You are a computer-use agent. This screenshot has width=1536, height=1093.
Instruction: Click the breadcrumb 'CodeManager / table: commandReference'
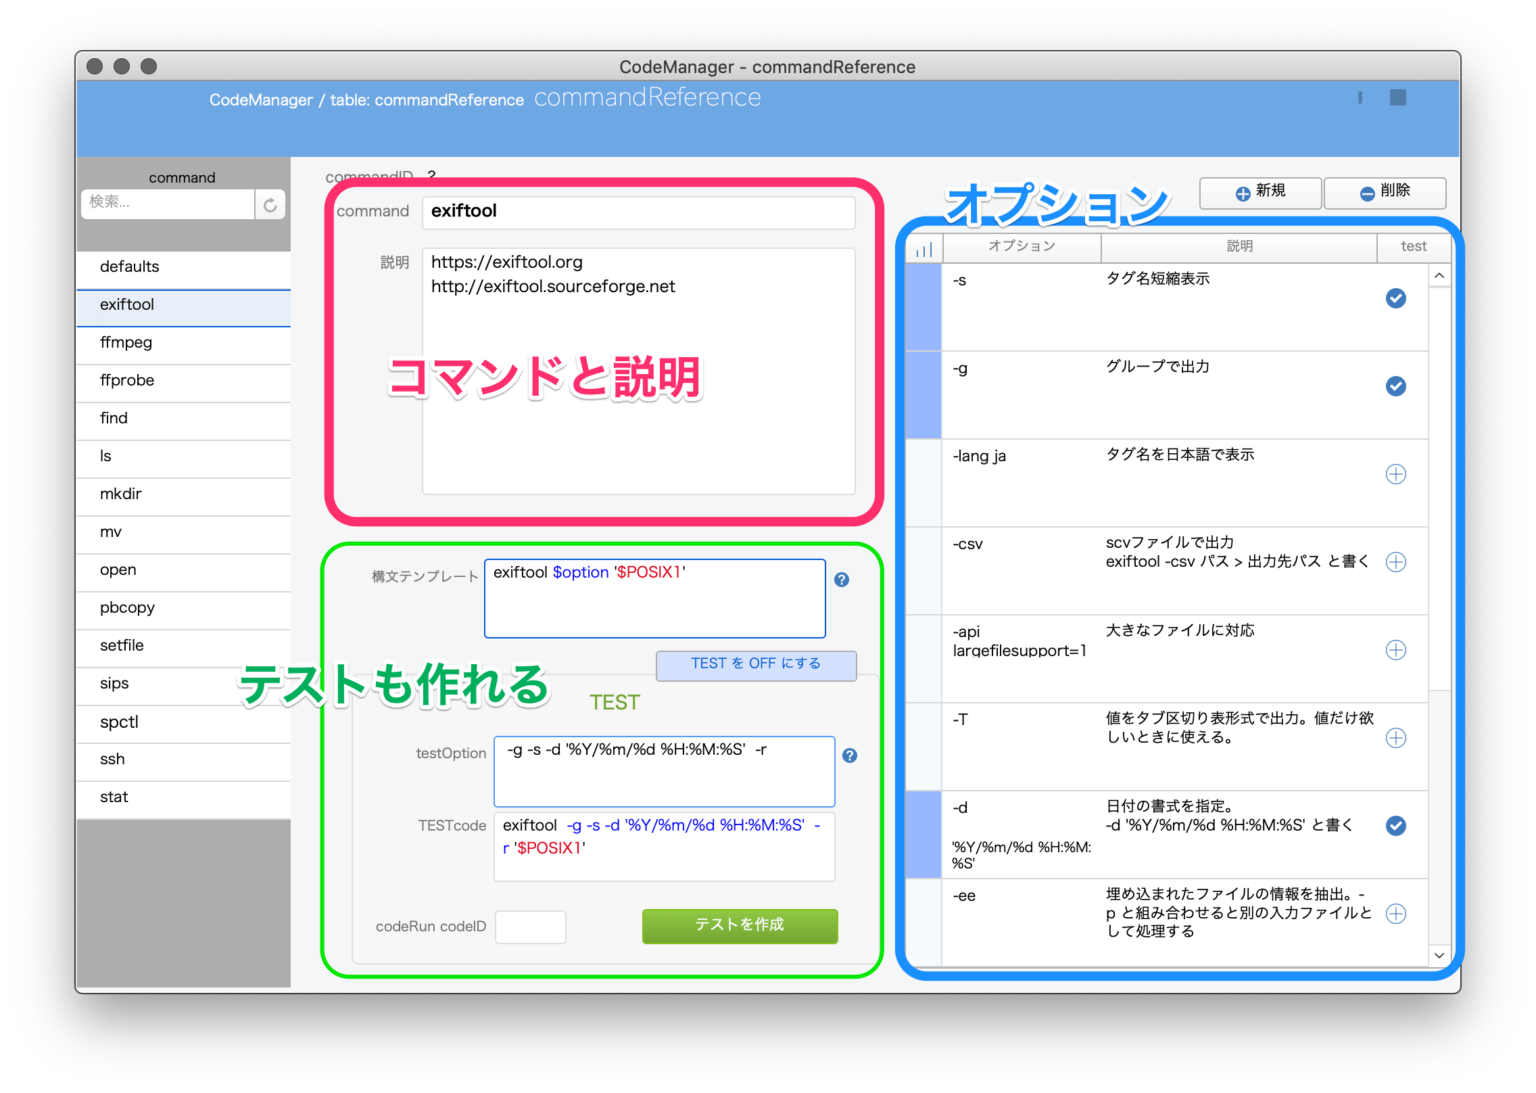[366, 100]
